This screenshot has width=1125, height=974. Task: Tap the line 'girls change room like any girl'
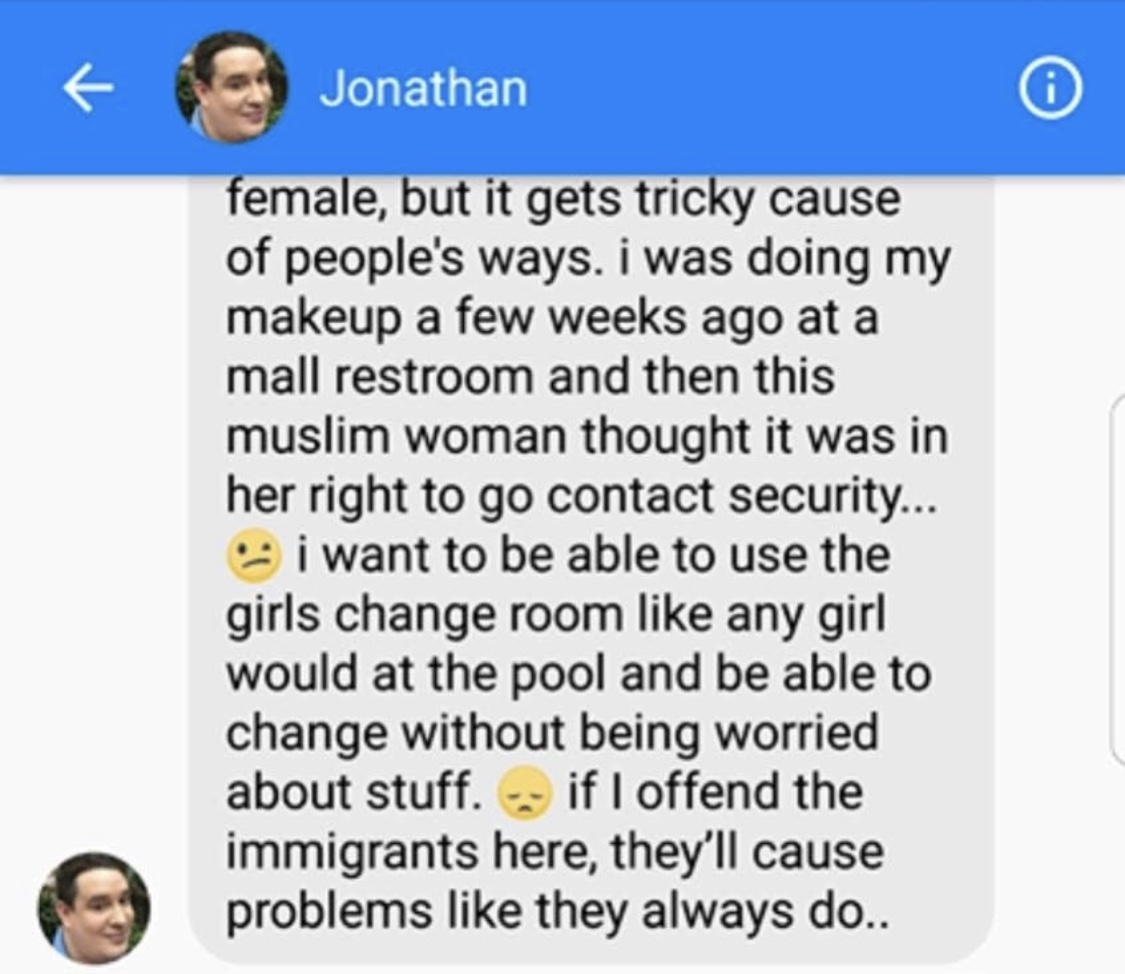556,615
